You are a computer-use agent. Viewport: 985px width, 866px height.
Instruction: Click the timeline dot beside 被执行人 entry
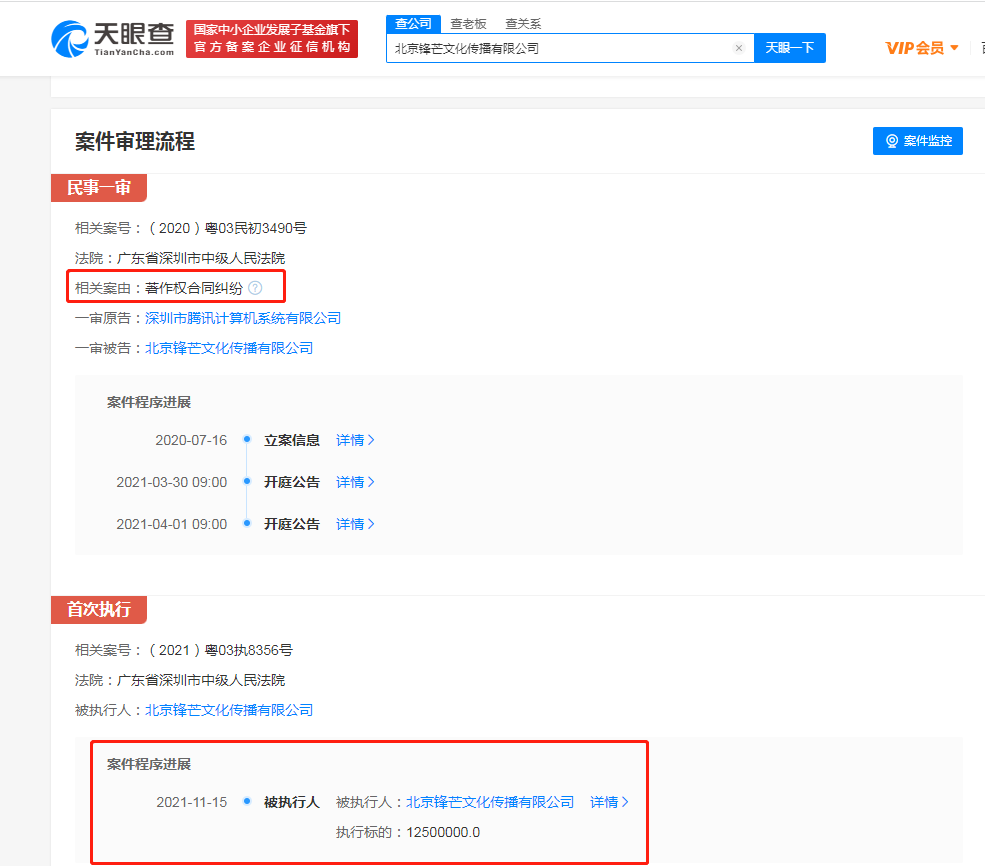(246, 801)
